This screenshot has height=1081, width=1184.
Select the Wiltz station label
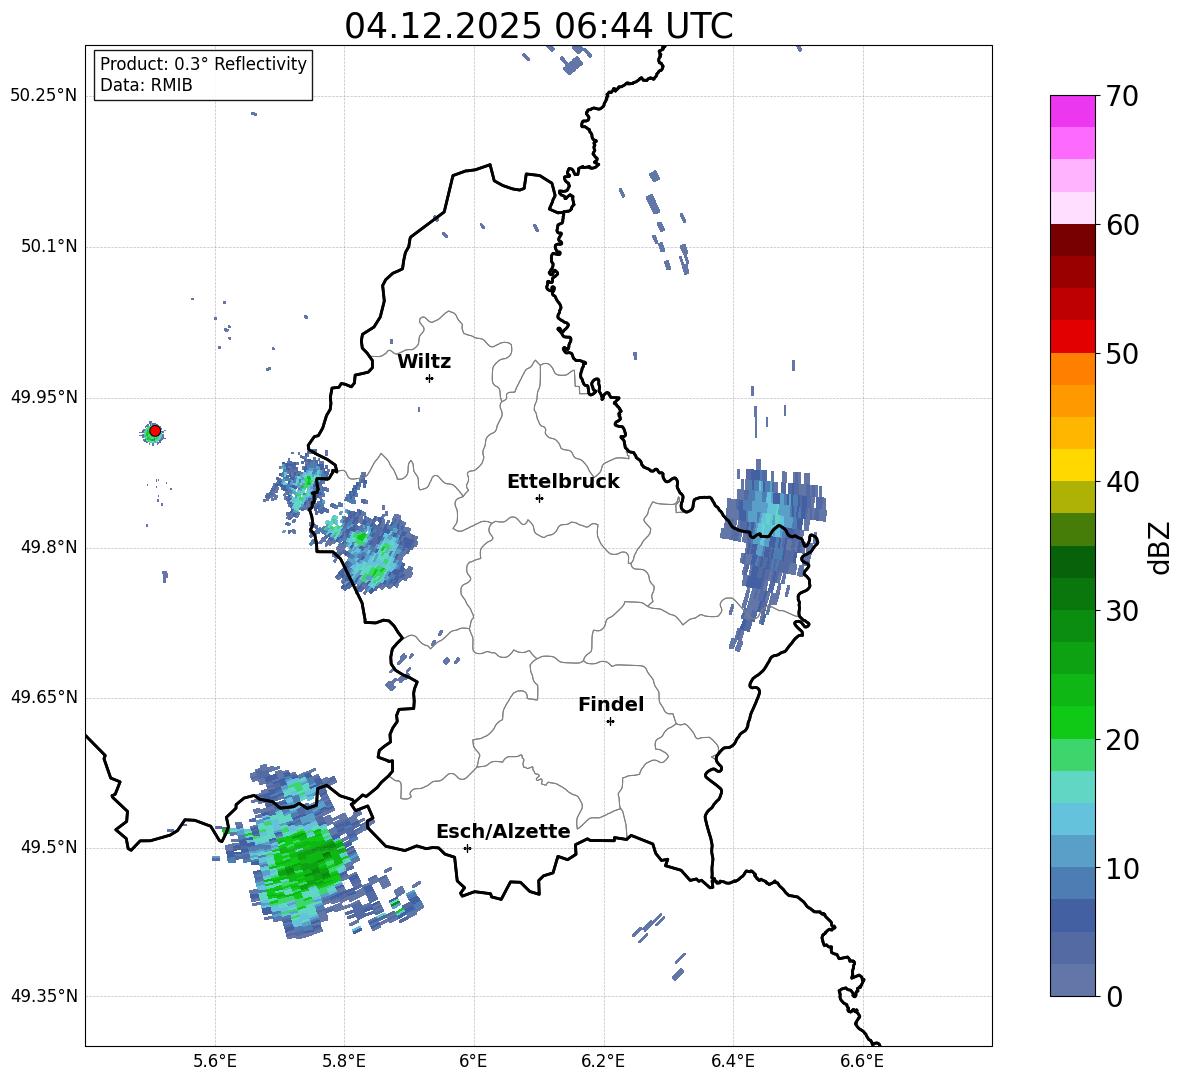click(x=424, y=362)
